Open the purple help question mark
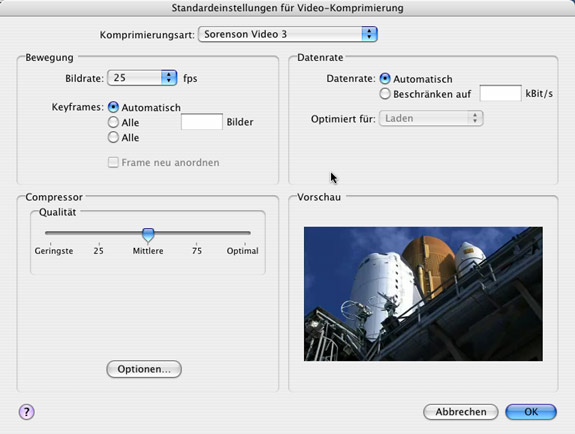The image size is (575, 434). (26, 412)
